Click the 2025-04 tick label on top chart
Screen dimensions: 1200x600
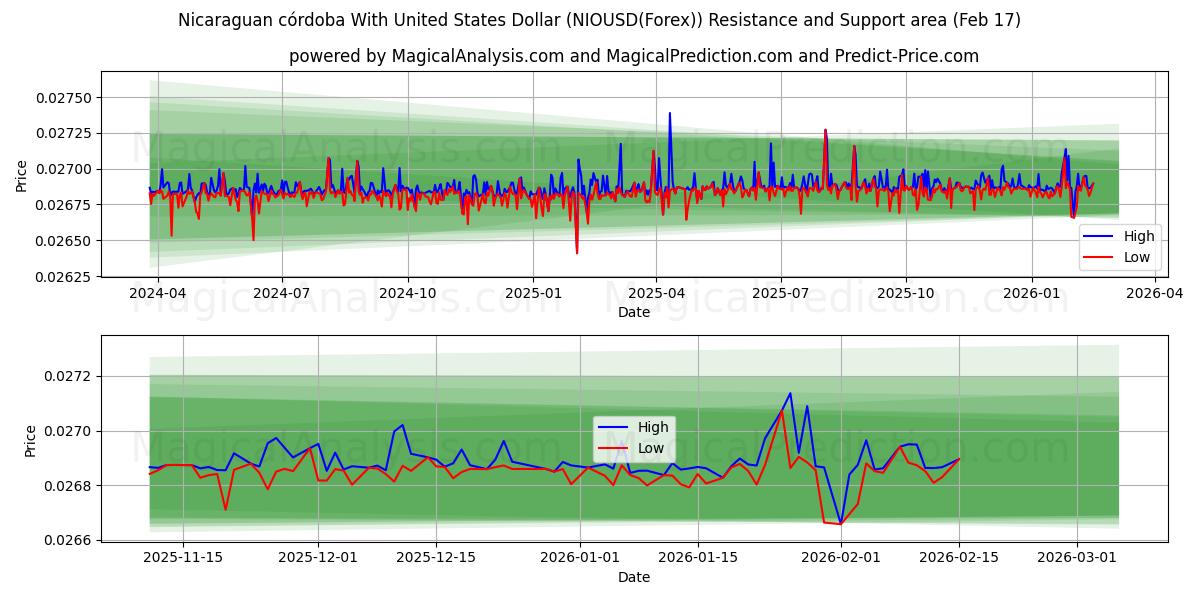click(657, 291)
